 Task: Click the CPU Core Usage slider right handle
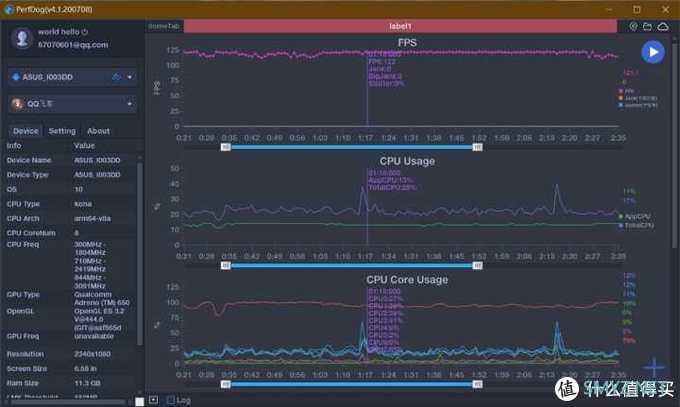tap(477, 384)
